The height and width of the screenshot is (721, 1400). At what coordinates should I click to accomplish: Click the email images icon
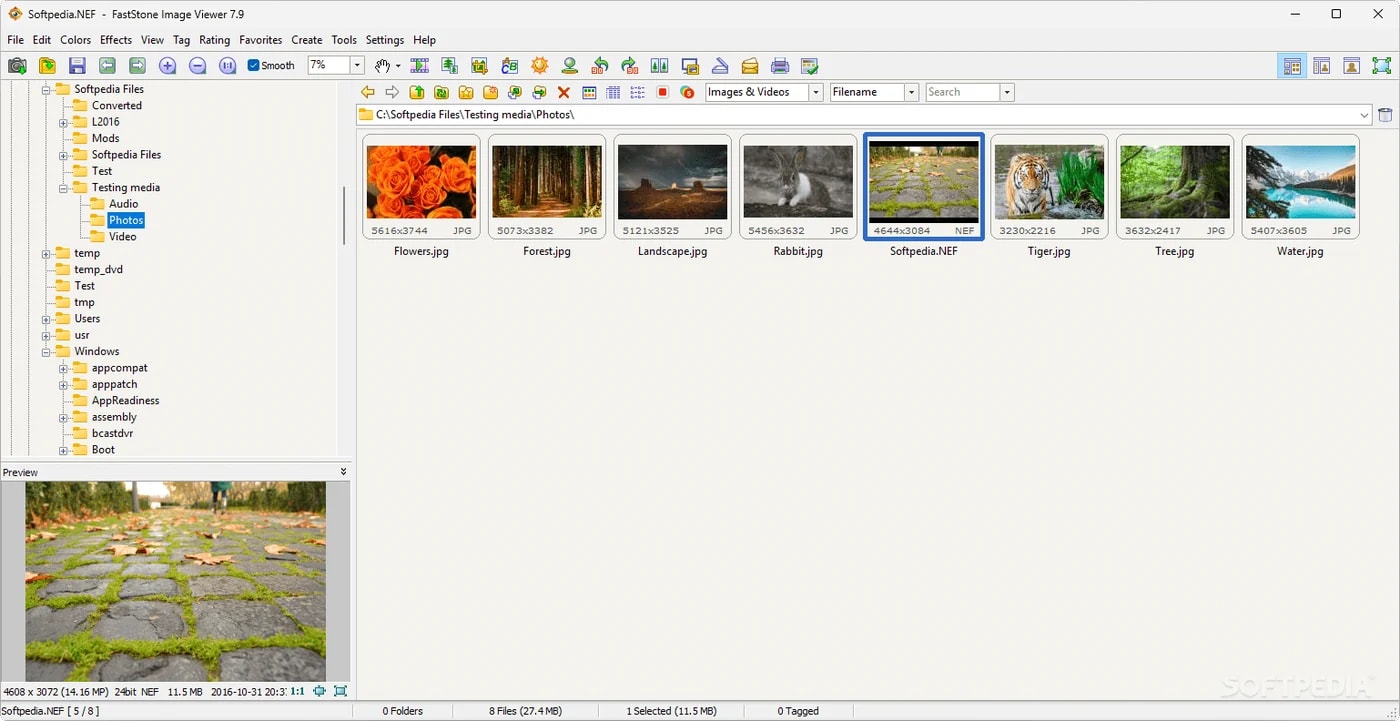click(750, 65)
